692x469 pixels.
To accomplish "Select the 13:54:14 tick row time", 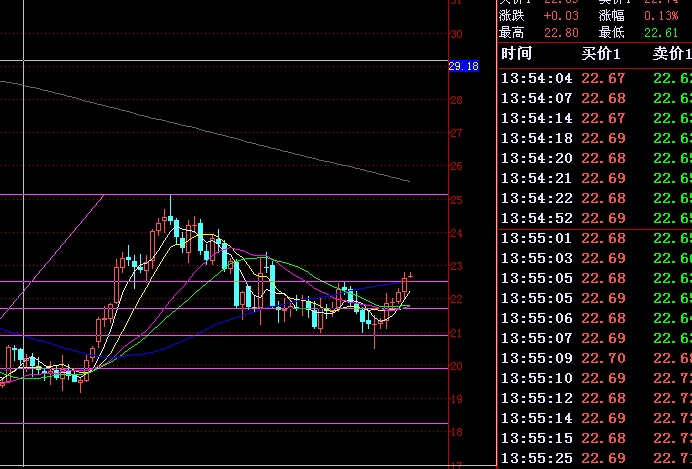I will click(537, 118).
